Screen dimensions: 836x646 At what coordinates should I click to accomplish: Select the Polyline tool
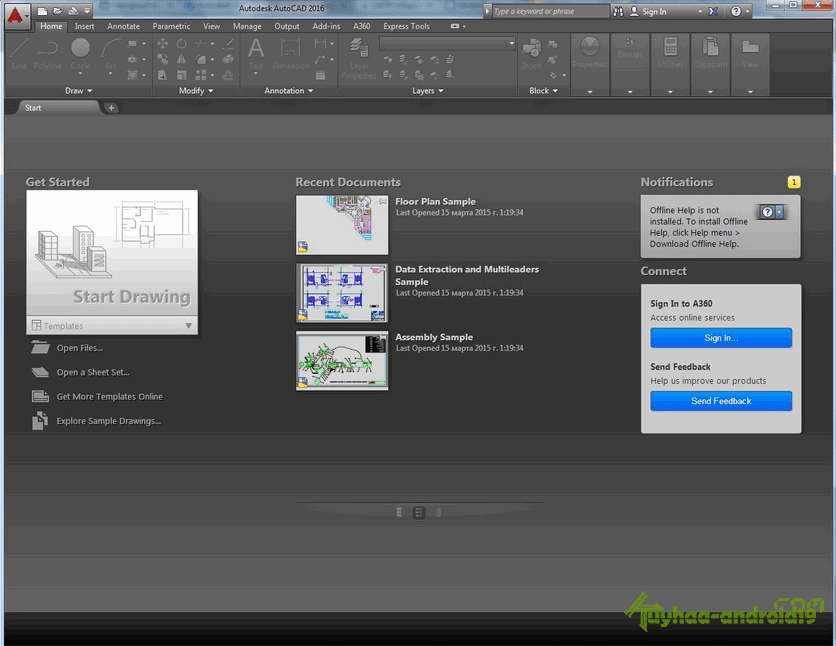(47, 54)
